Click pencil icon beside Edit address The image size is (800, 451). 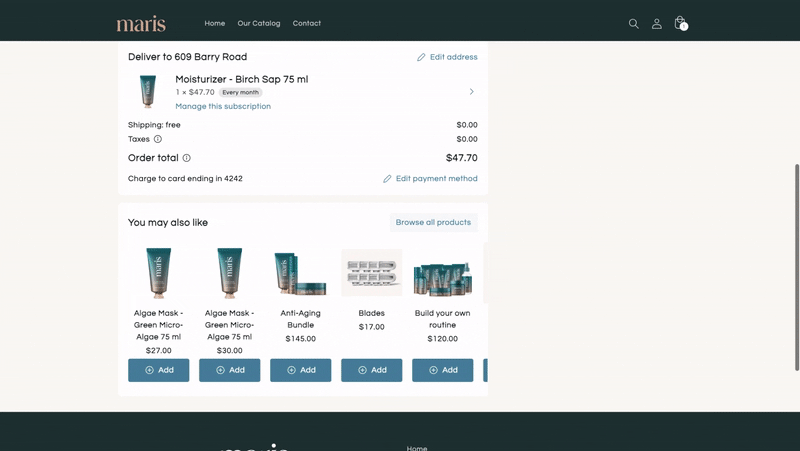click(421, 57)
